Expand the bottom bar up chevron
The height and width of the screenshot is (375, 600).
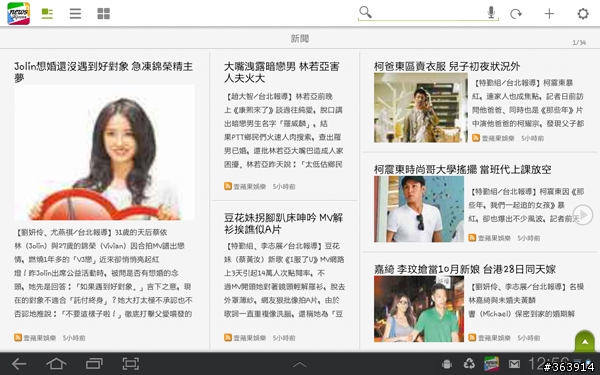[300, 365]
